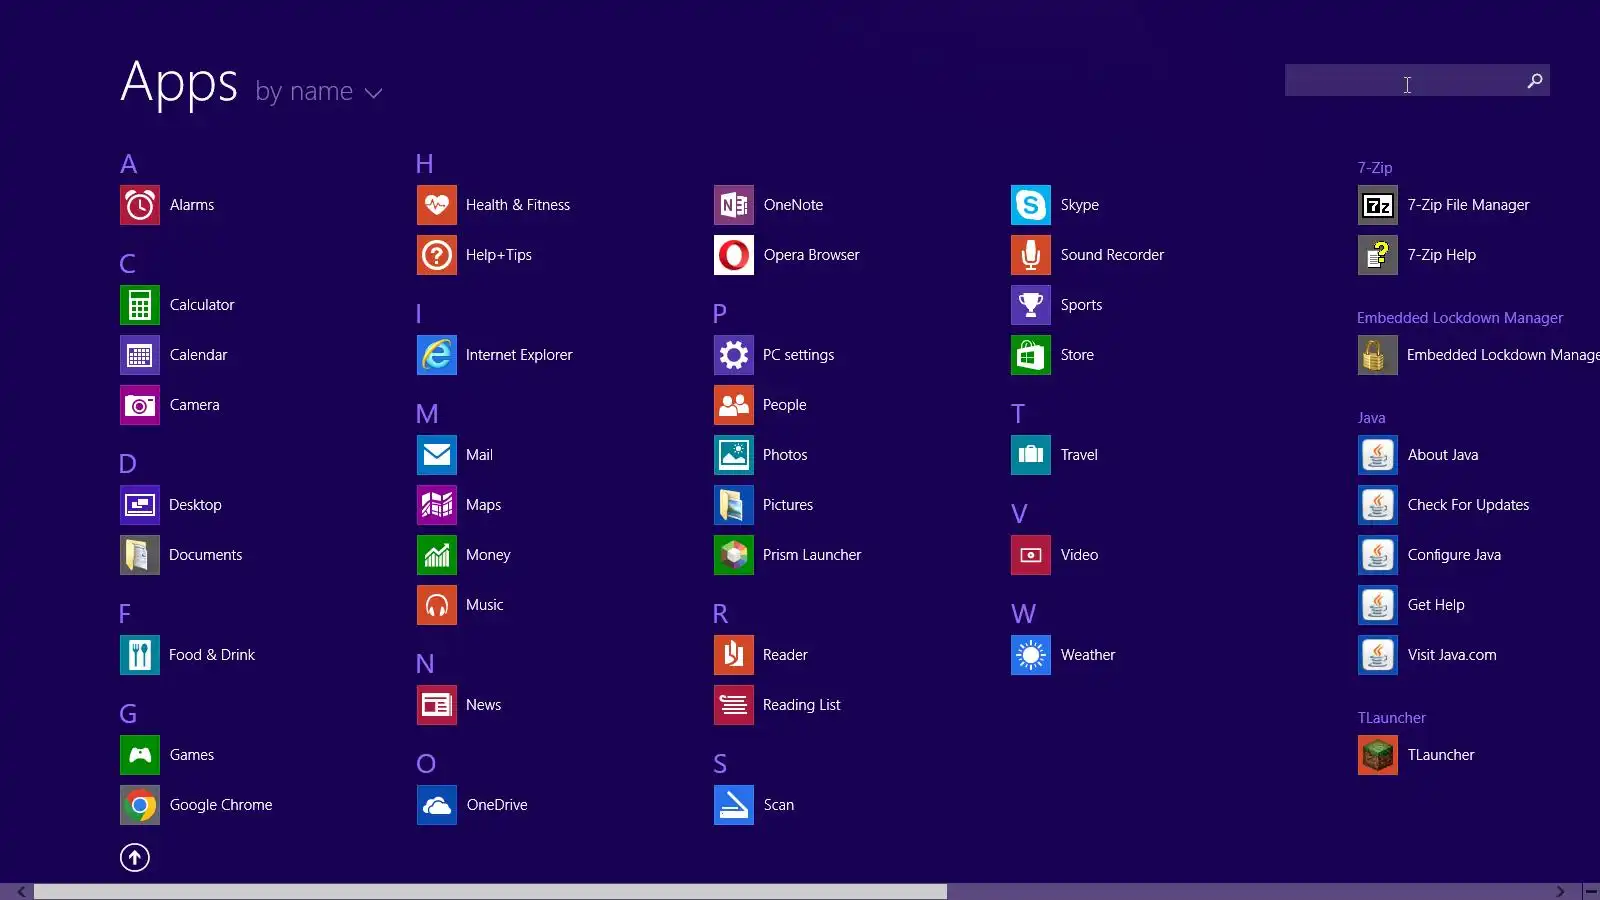Launch 7-Zip File Manager icon
The height and width of the screenshot is (900, 1600).
tap(1378, 205)
